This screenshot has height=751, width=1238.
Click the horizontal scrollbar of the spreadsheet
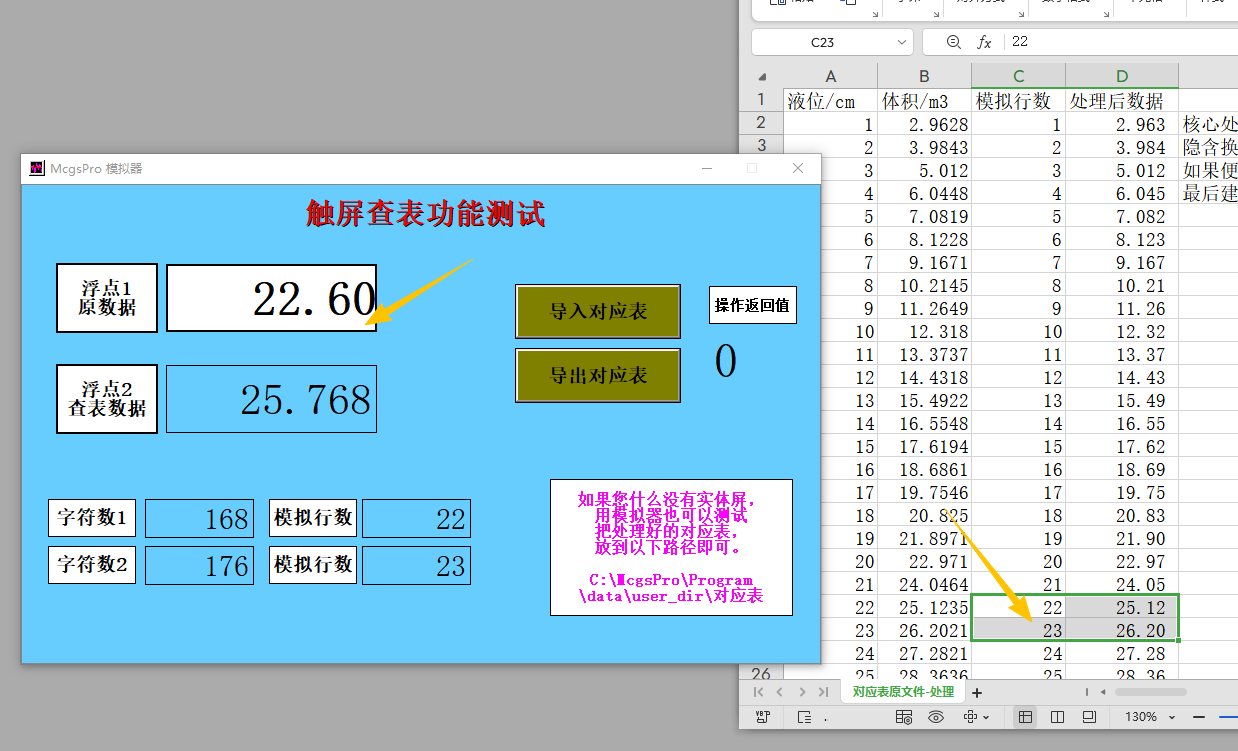[1150, 692]
